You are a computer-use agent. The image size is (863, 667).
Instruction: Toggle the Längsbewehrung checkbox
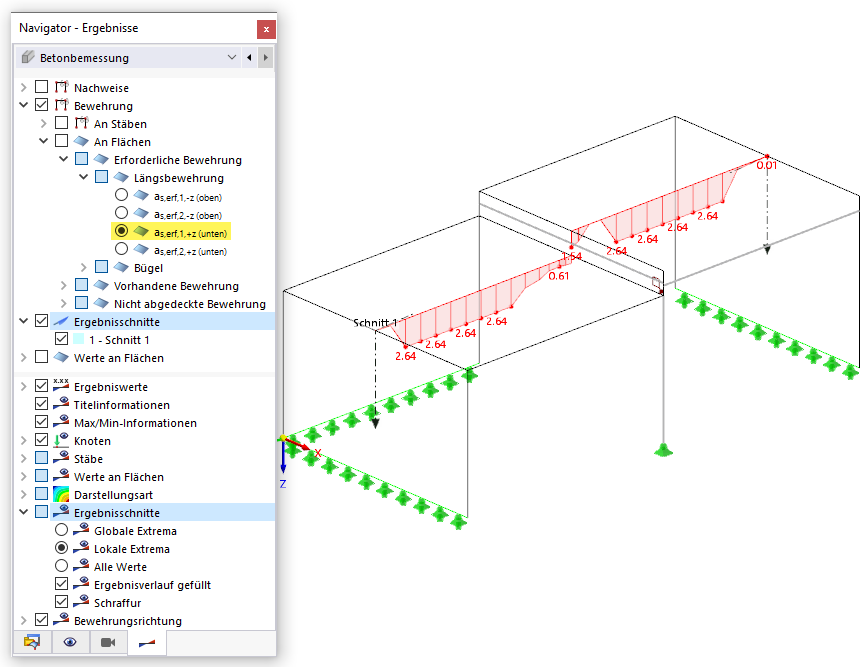tap(101, 177)
